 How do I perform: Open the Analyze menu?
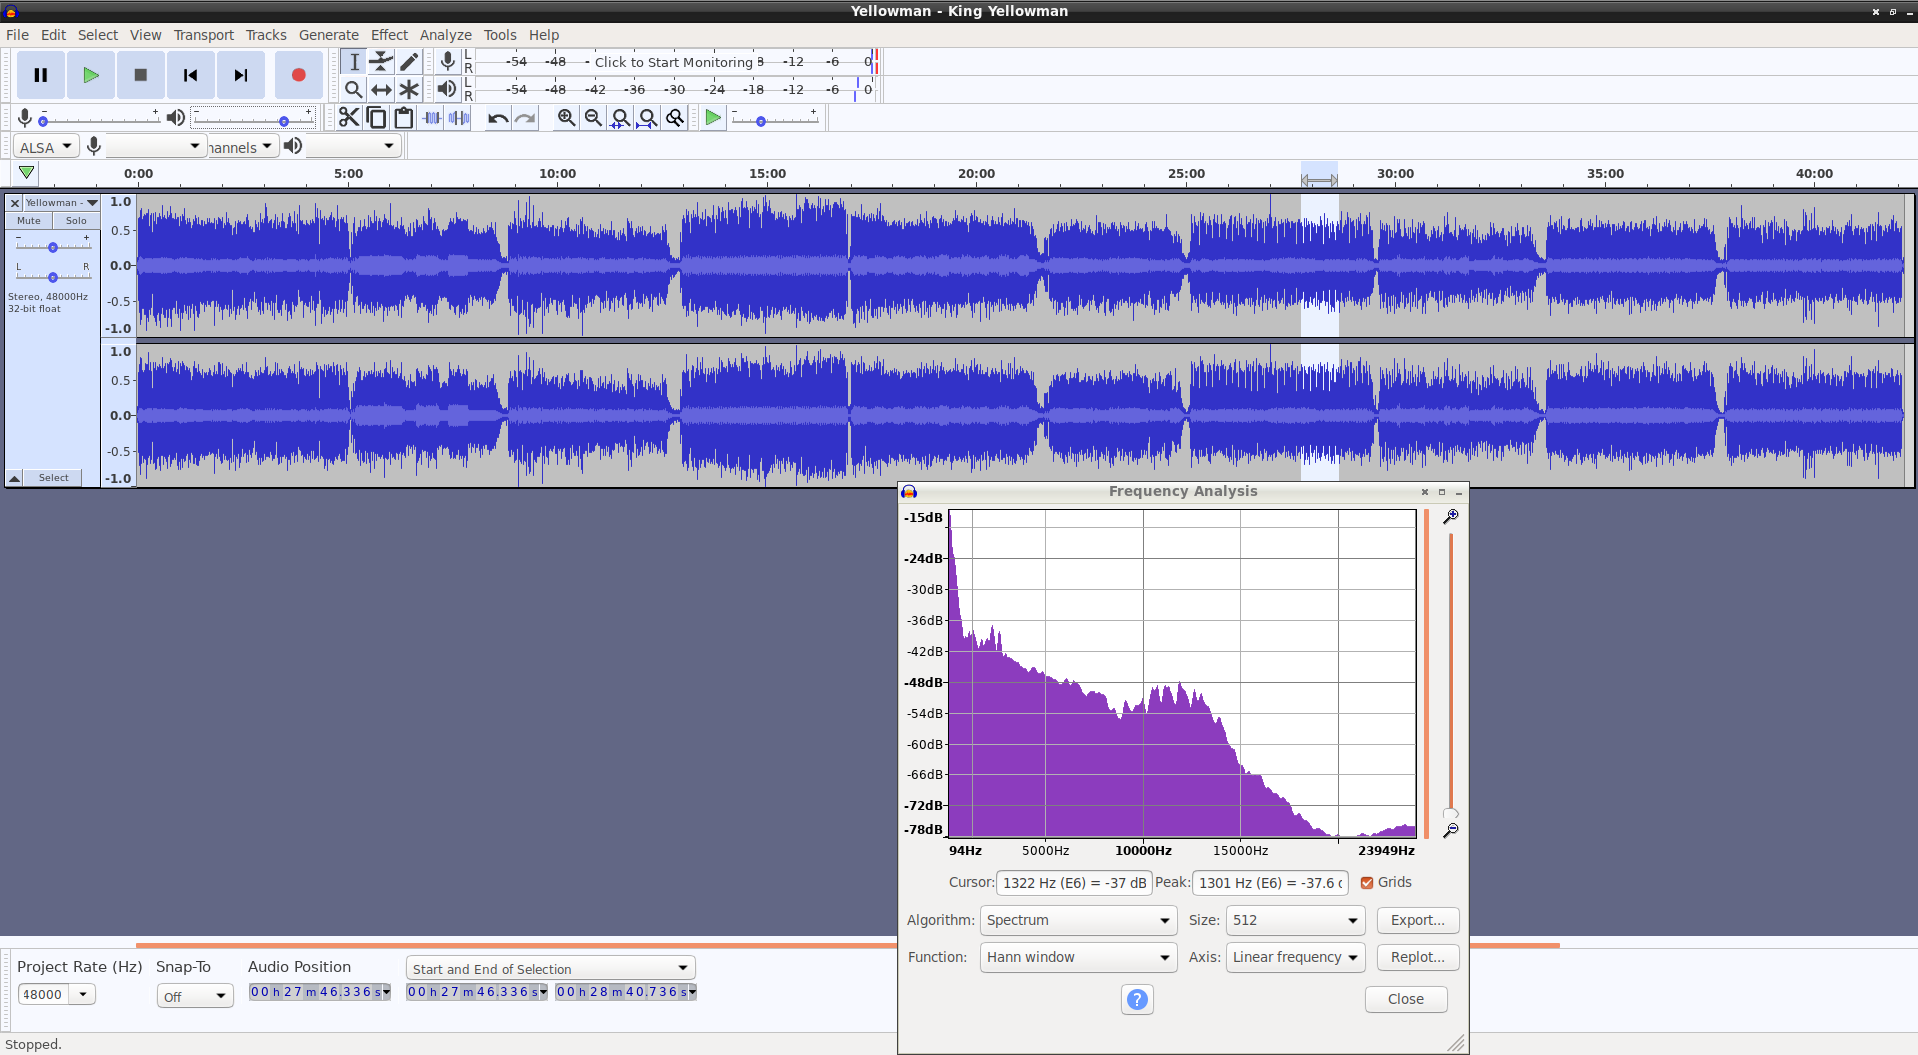tap(446, 35)
